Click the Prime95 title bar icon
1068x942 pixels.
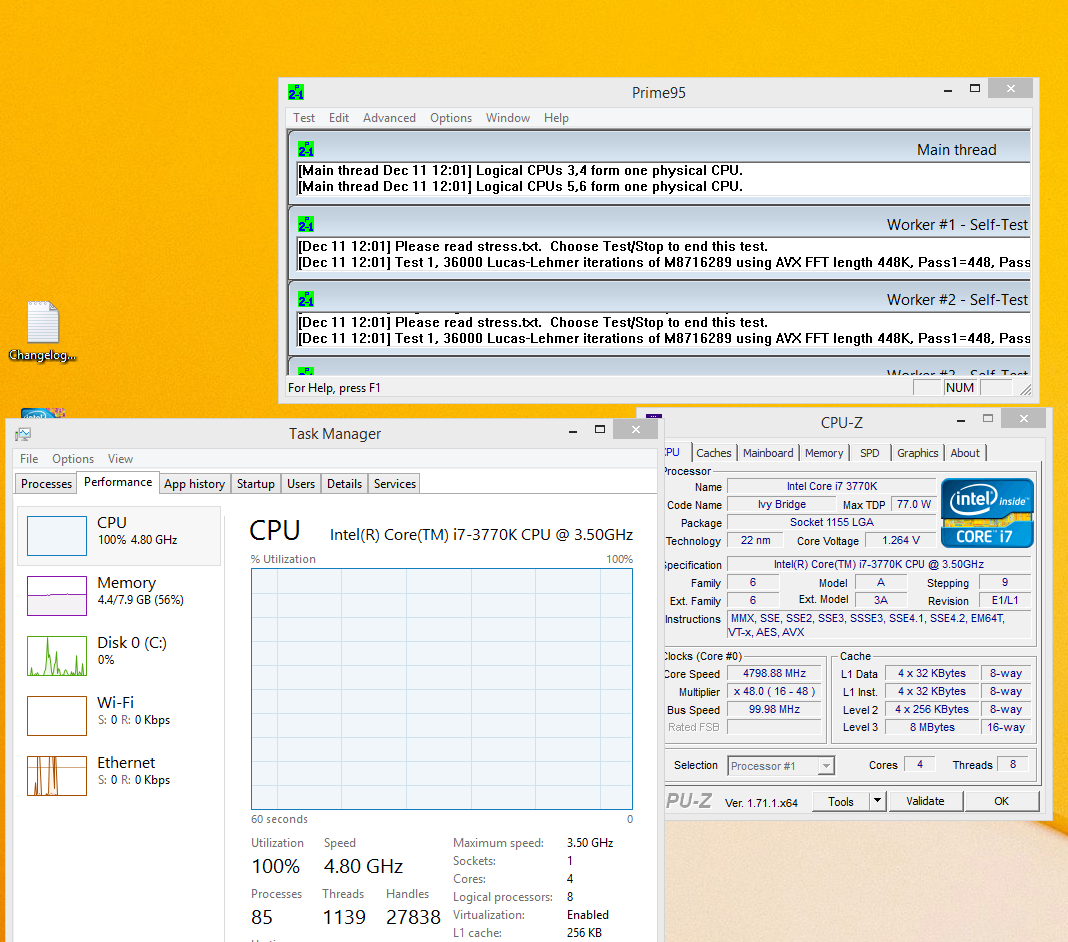pyautogui.click(x=296, y=92)
